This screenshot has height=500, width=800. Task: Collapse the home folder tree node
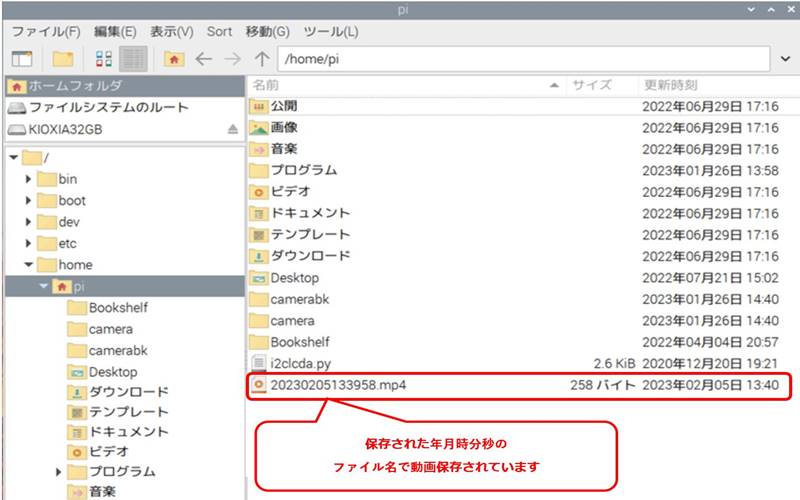pos(29,264)
